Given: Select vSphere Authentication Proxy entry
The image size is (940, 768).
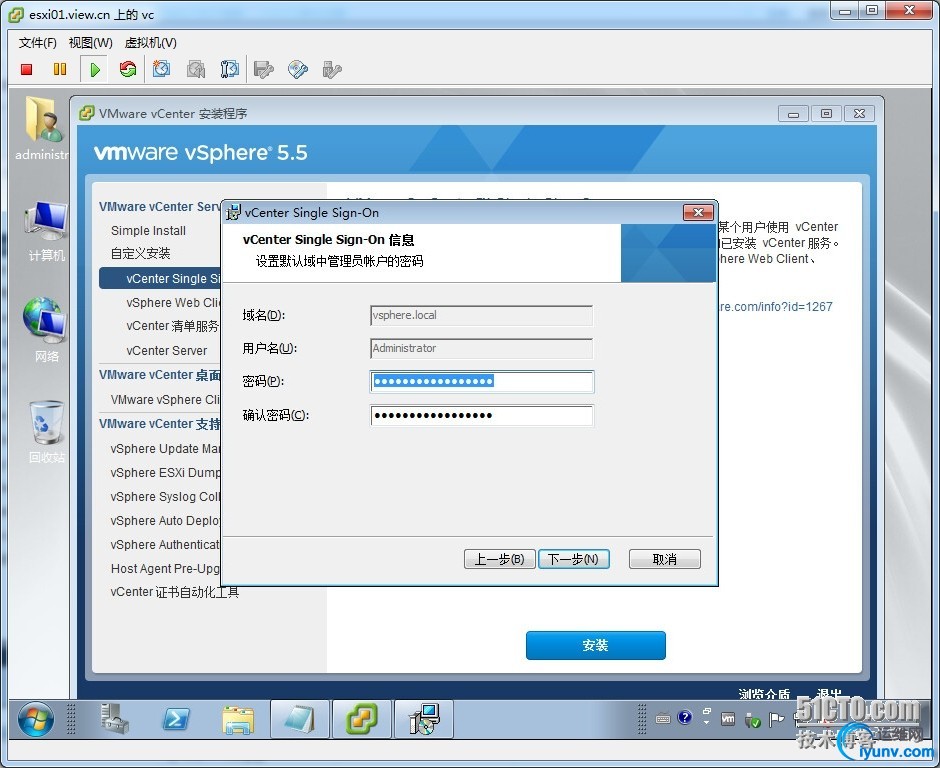Looking at the screenshot, I should click(x=165, y=545).
